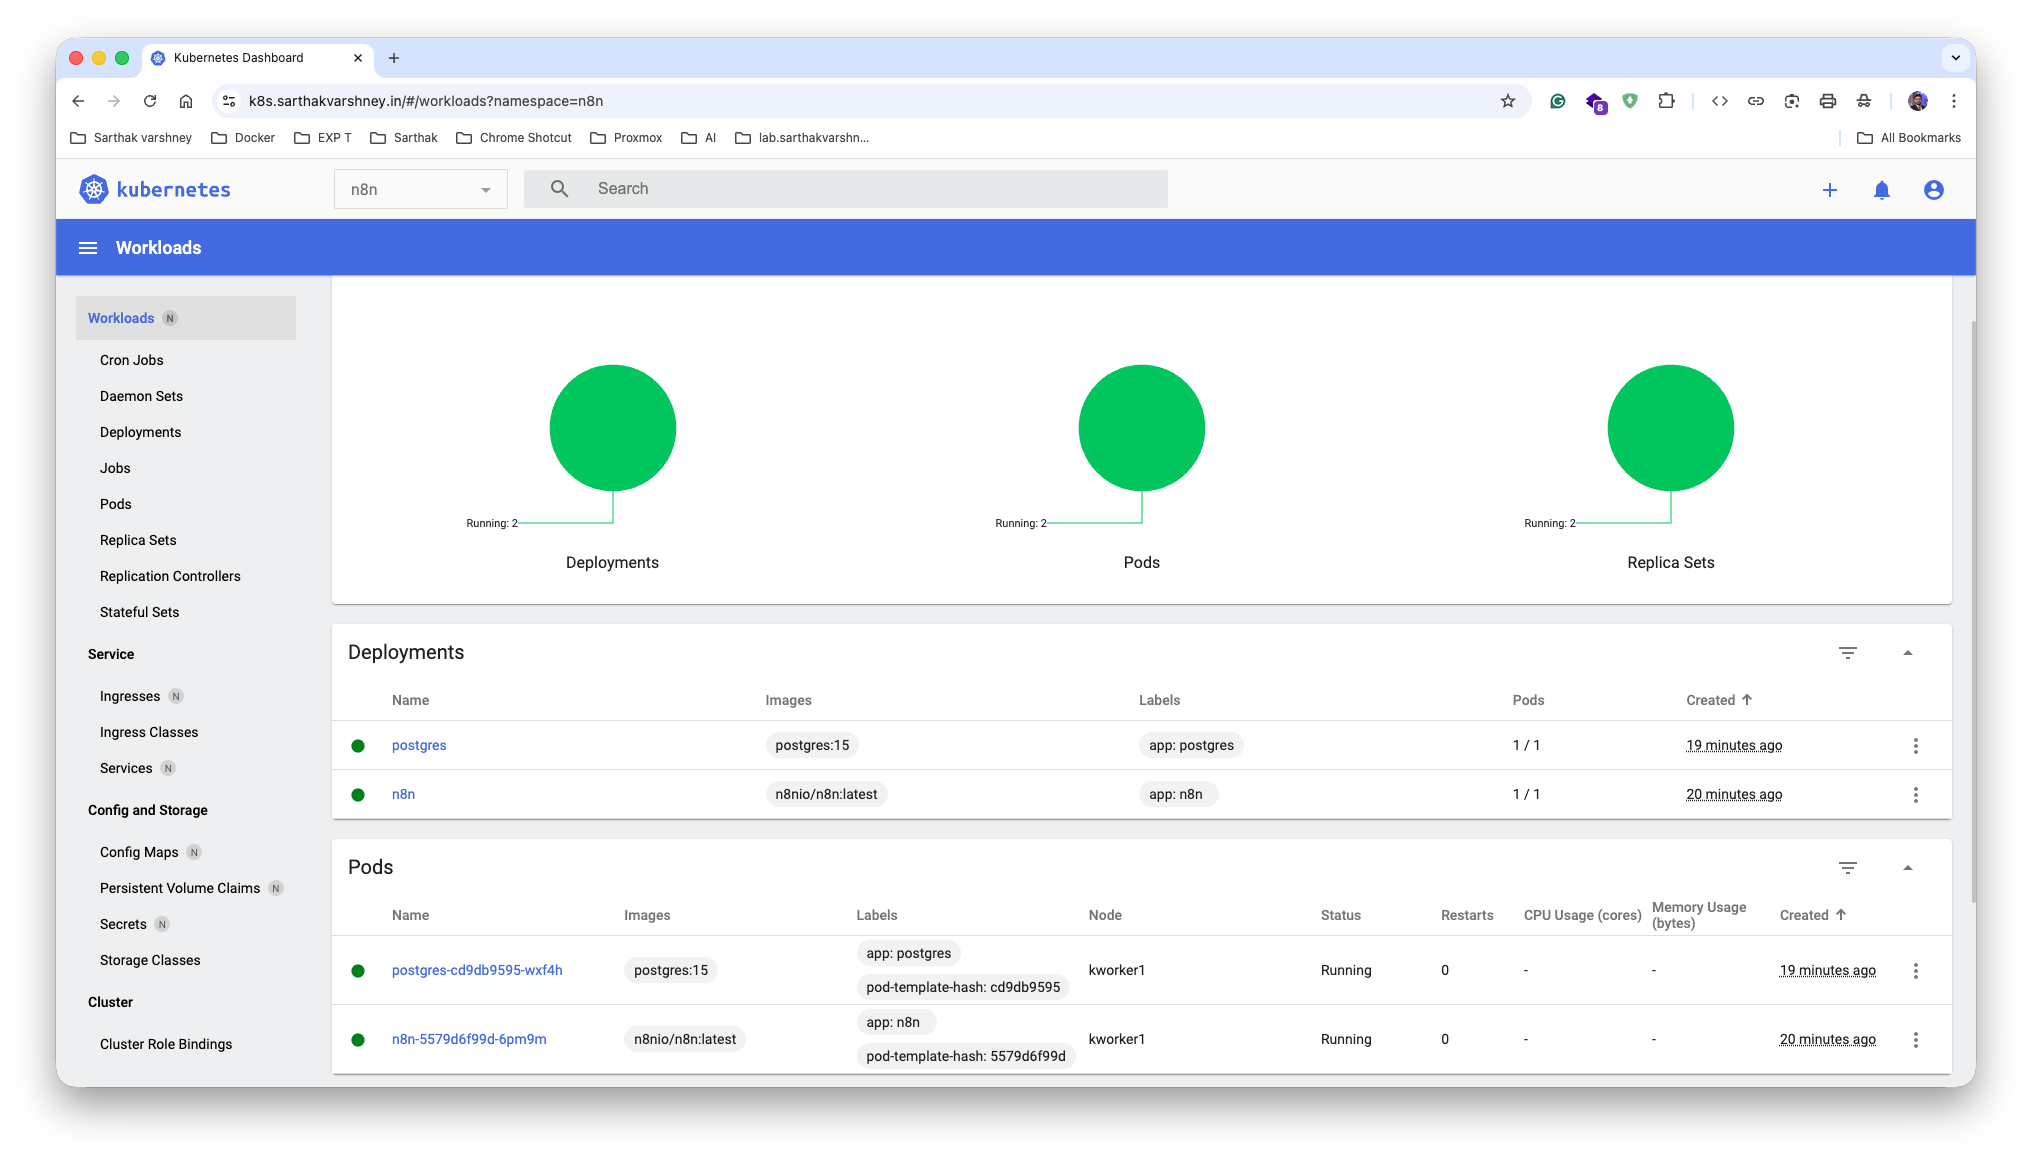Click the Kubernetes logo icon

(94, 190)
